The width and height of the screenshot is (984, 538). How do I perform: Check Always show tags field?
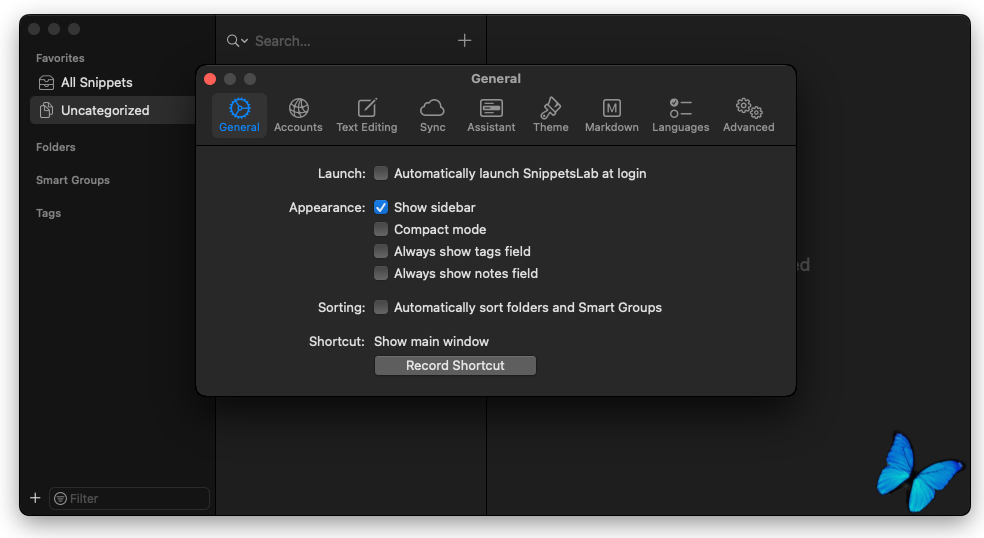381,251
